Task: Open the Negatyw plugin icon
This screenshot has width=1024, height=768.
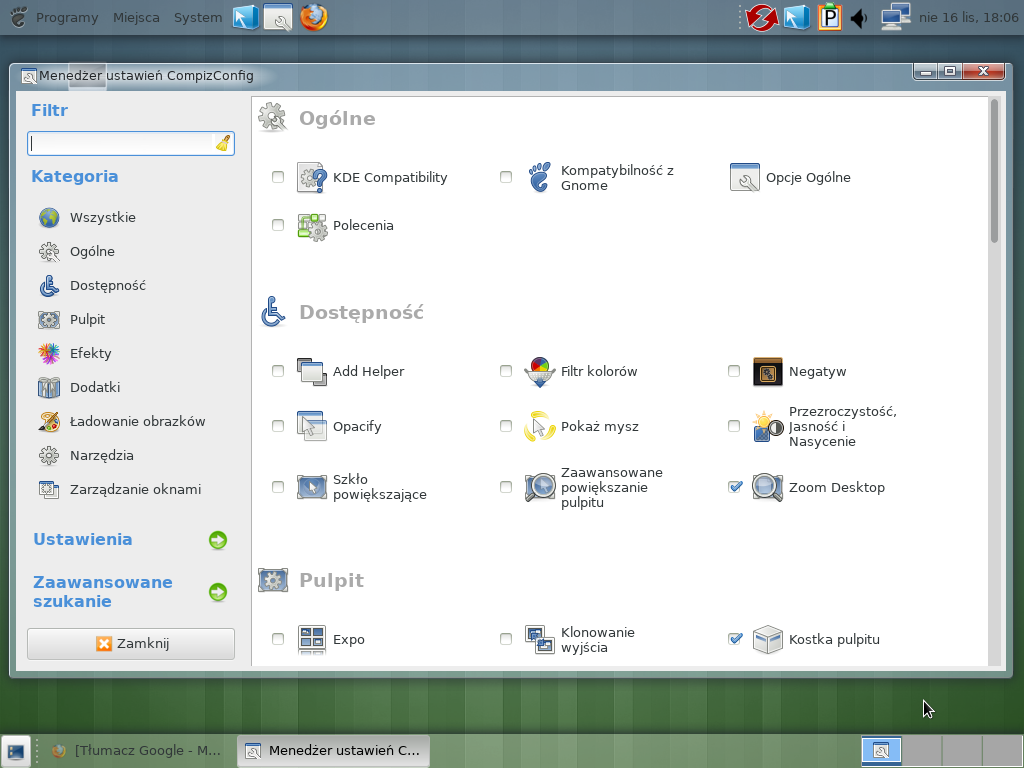Action: coord(767,372)
